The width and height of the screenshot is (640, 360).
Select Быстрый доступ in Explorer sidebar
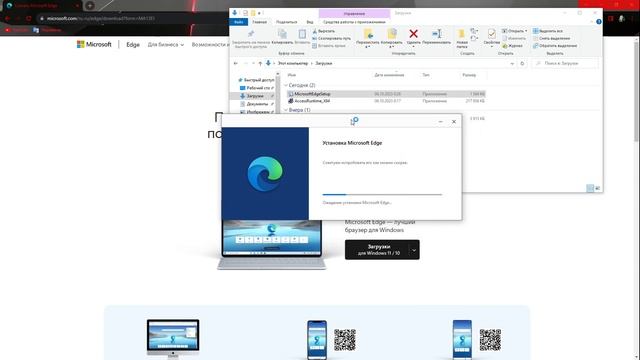pos(256,80)
